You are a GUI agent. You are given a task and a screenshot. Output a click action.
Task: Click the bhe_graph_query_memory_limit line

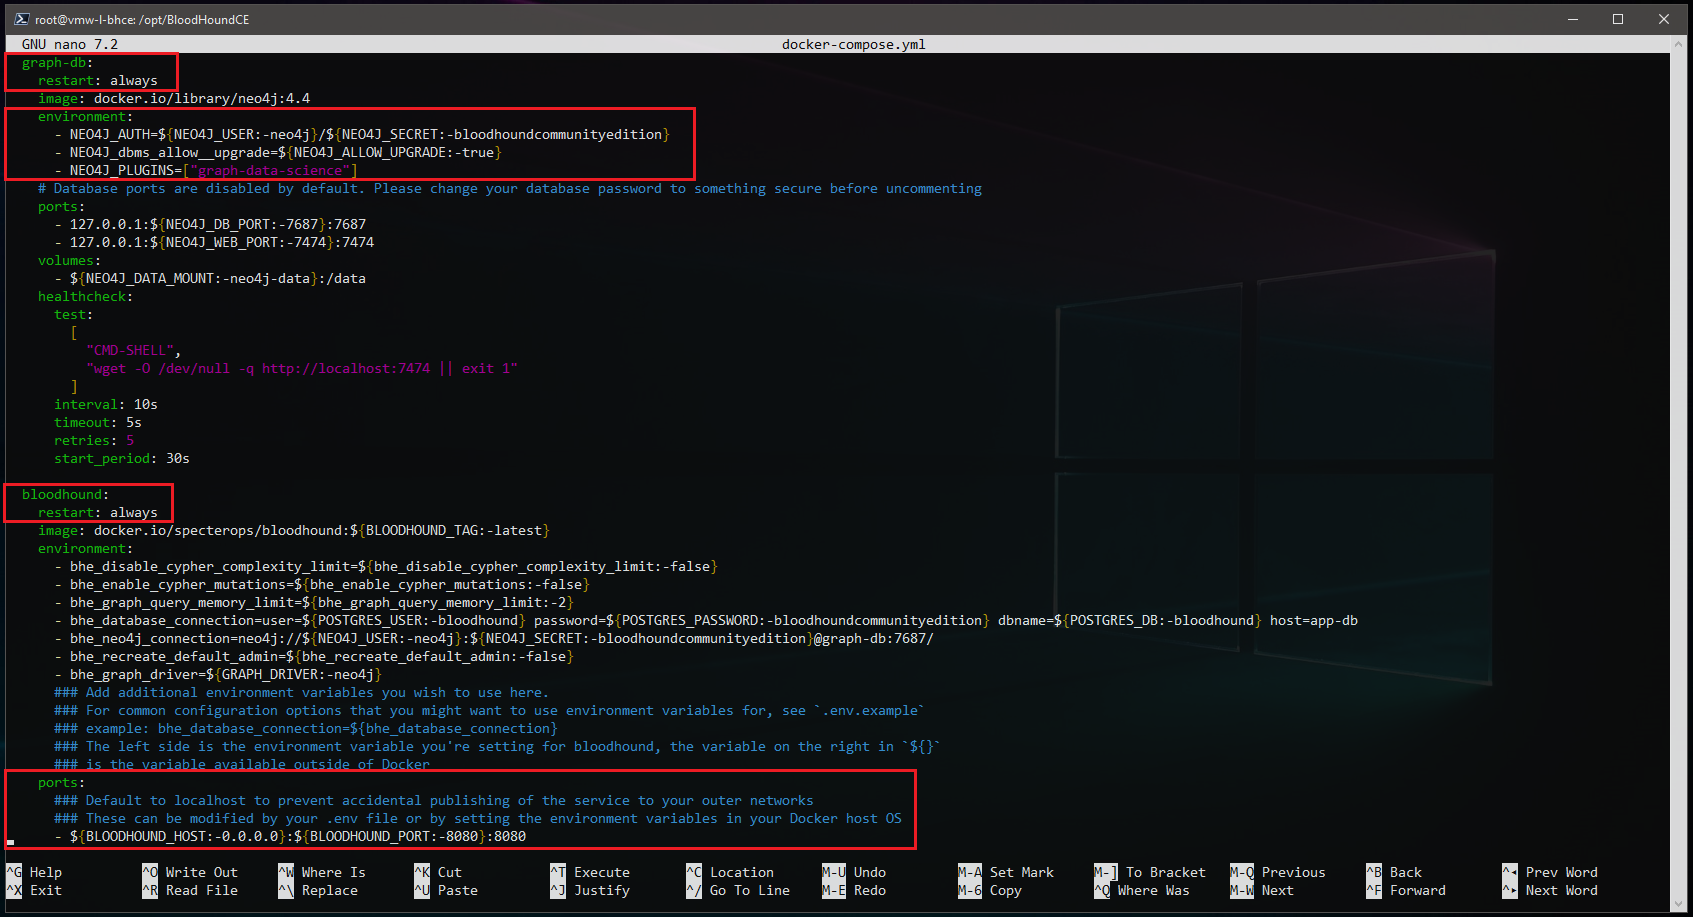coord(314,602)
